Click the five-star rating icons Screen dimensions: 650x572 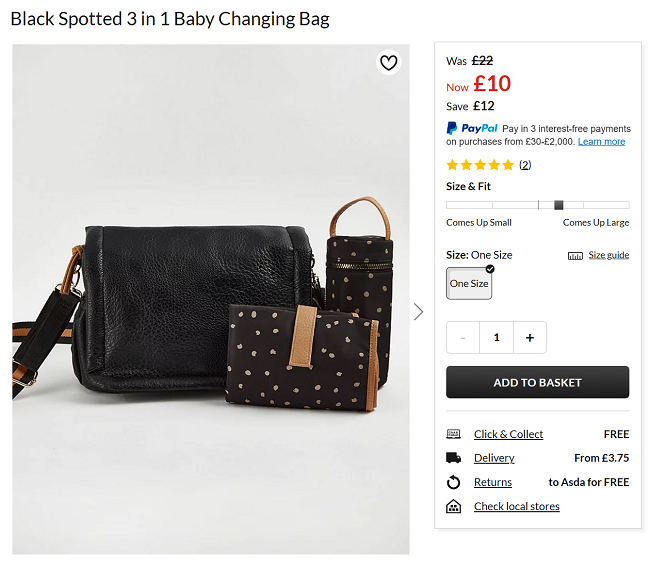(x=480, y=165)
